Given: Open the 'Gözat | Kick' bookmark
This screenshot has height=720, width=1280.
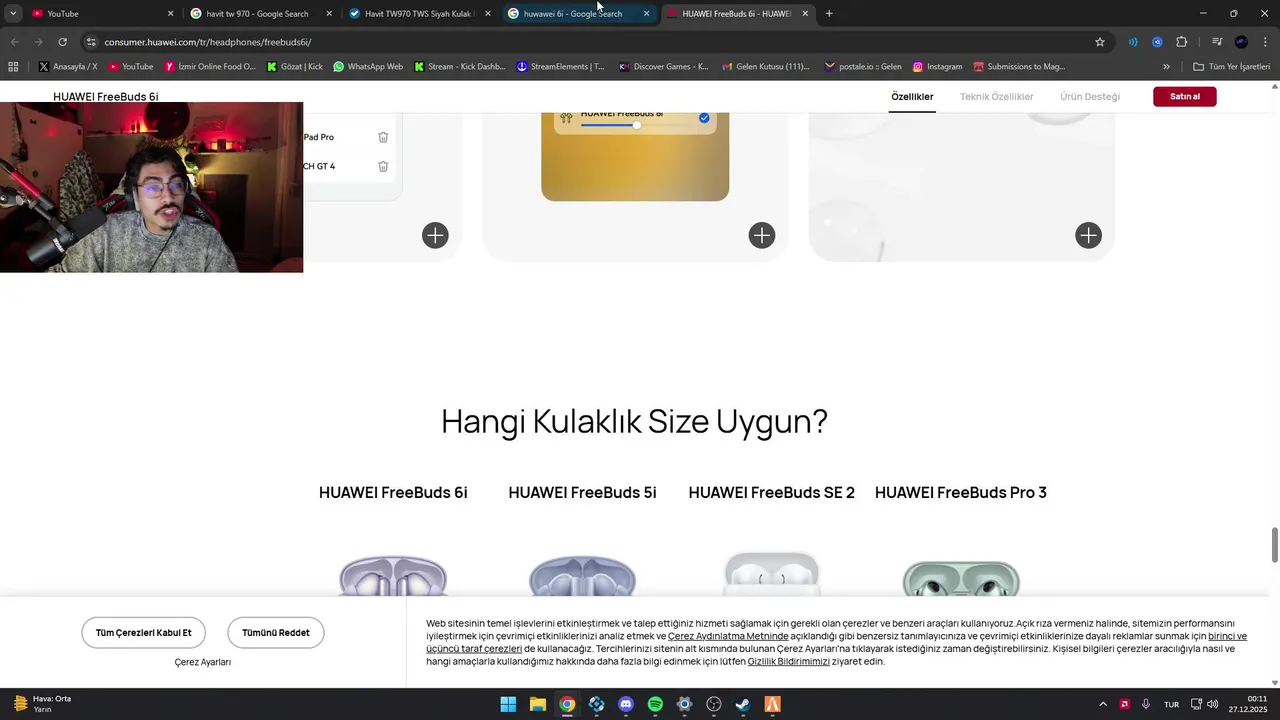Looking at the screenshot, I should (x=294, y=67).
